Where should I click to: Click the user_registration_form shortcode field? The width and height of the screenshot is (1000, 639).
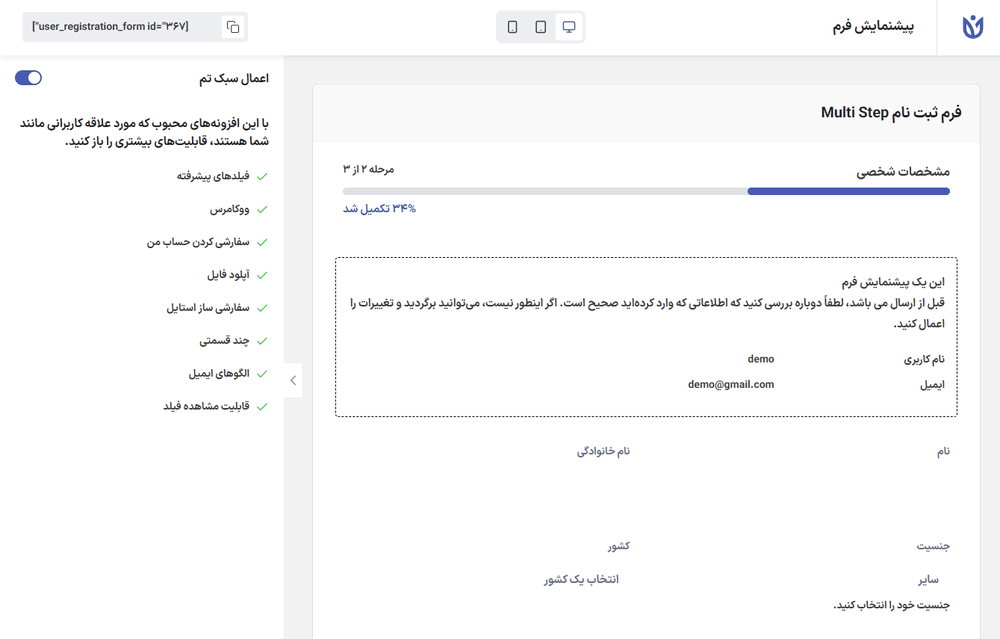120,27
